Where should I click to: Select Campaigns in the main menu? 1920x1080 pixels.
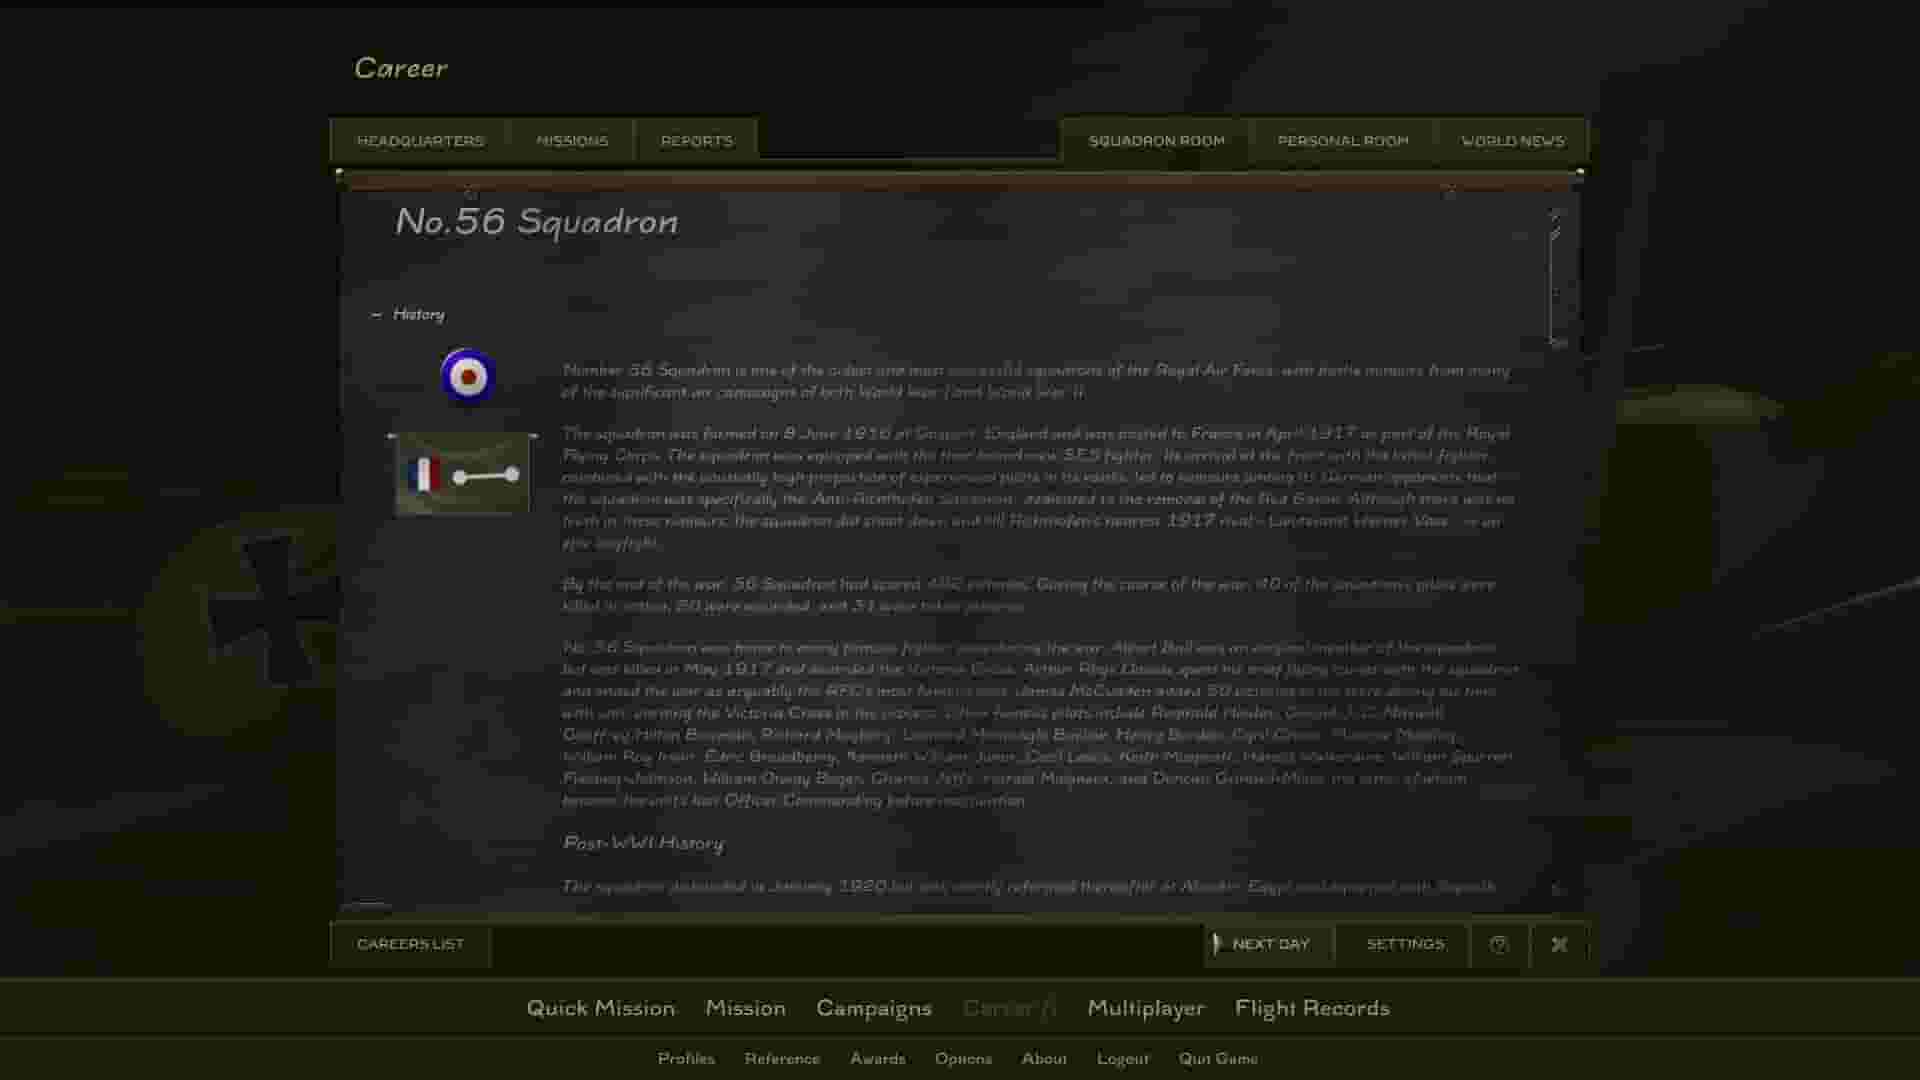pos(873,1008)
